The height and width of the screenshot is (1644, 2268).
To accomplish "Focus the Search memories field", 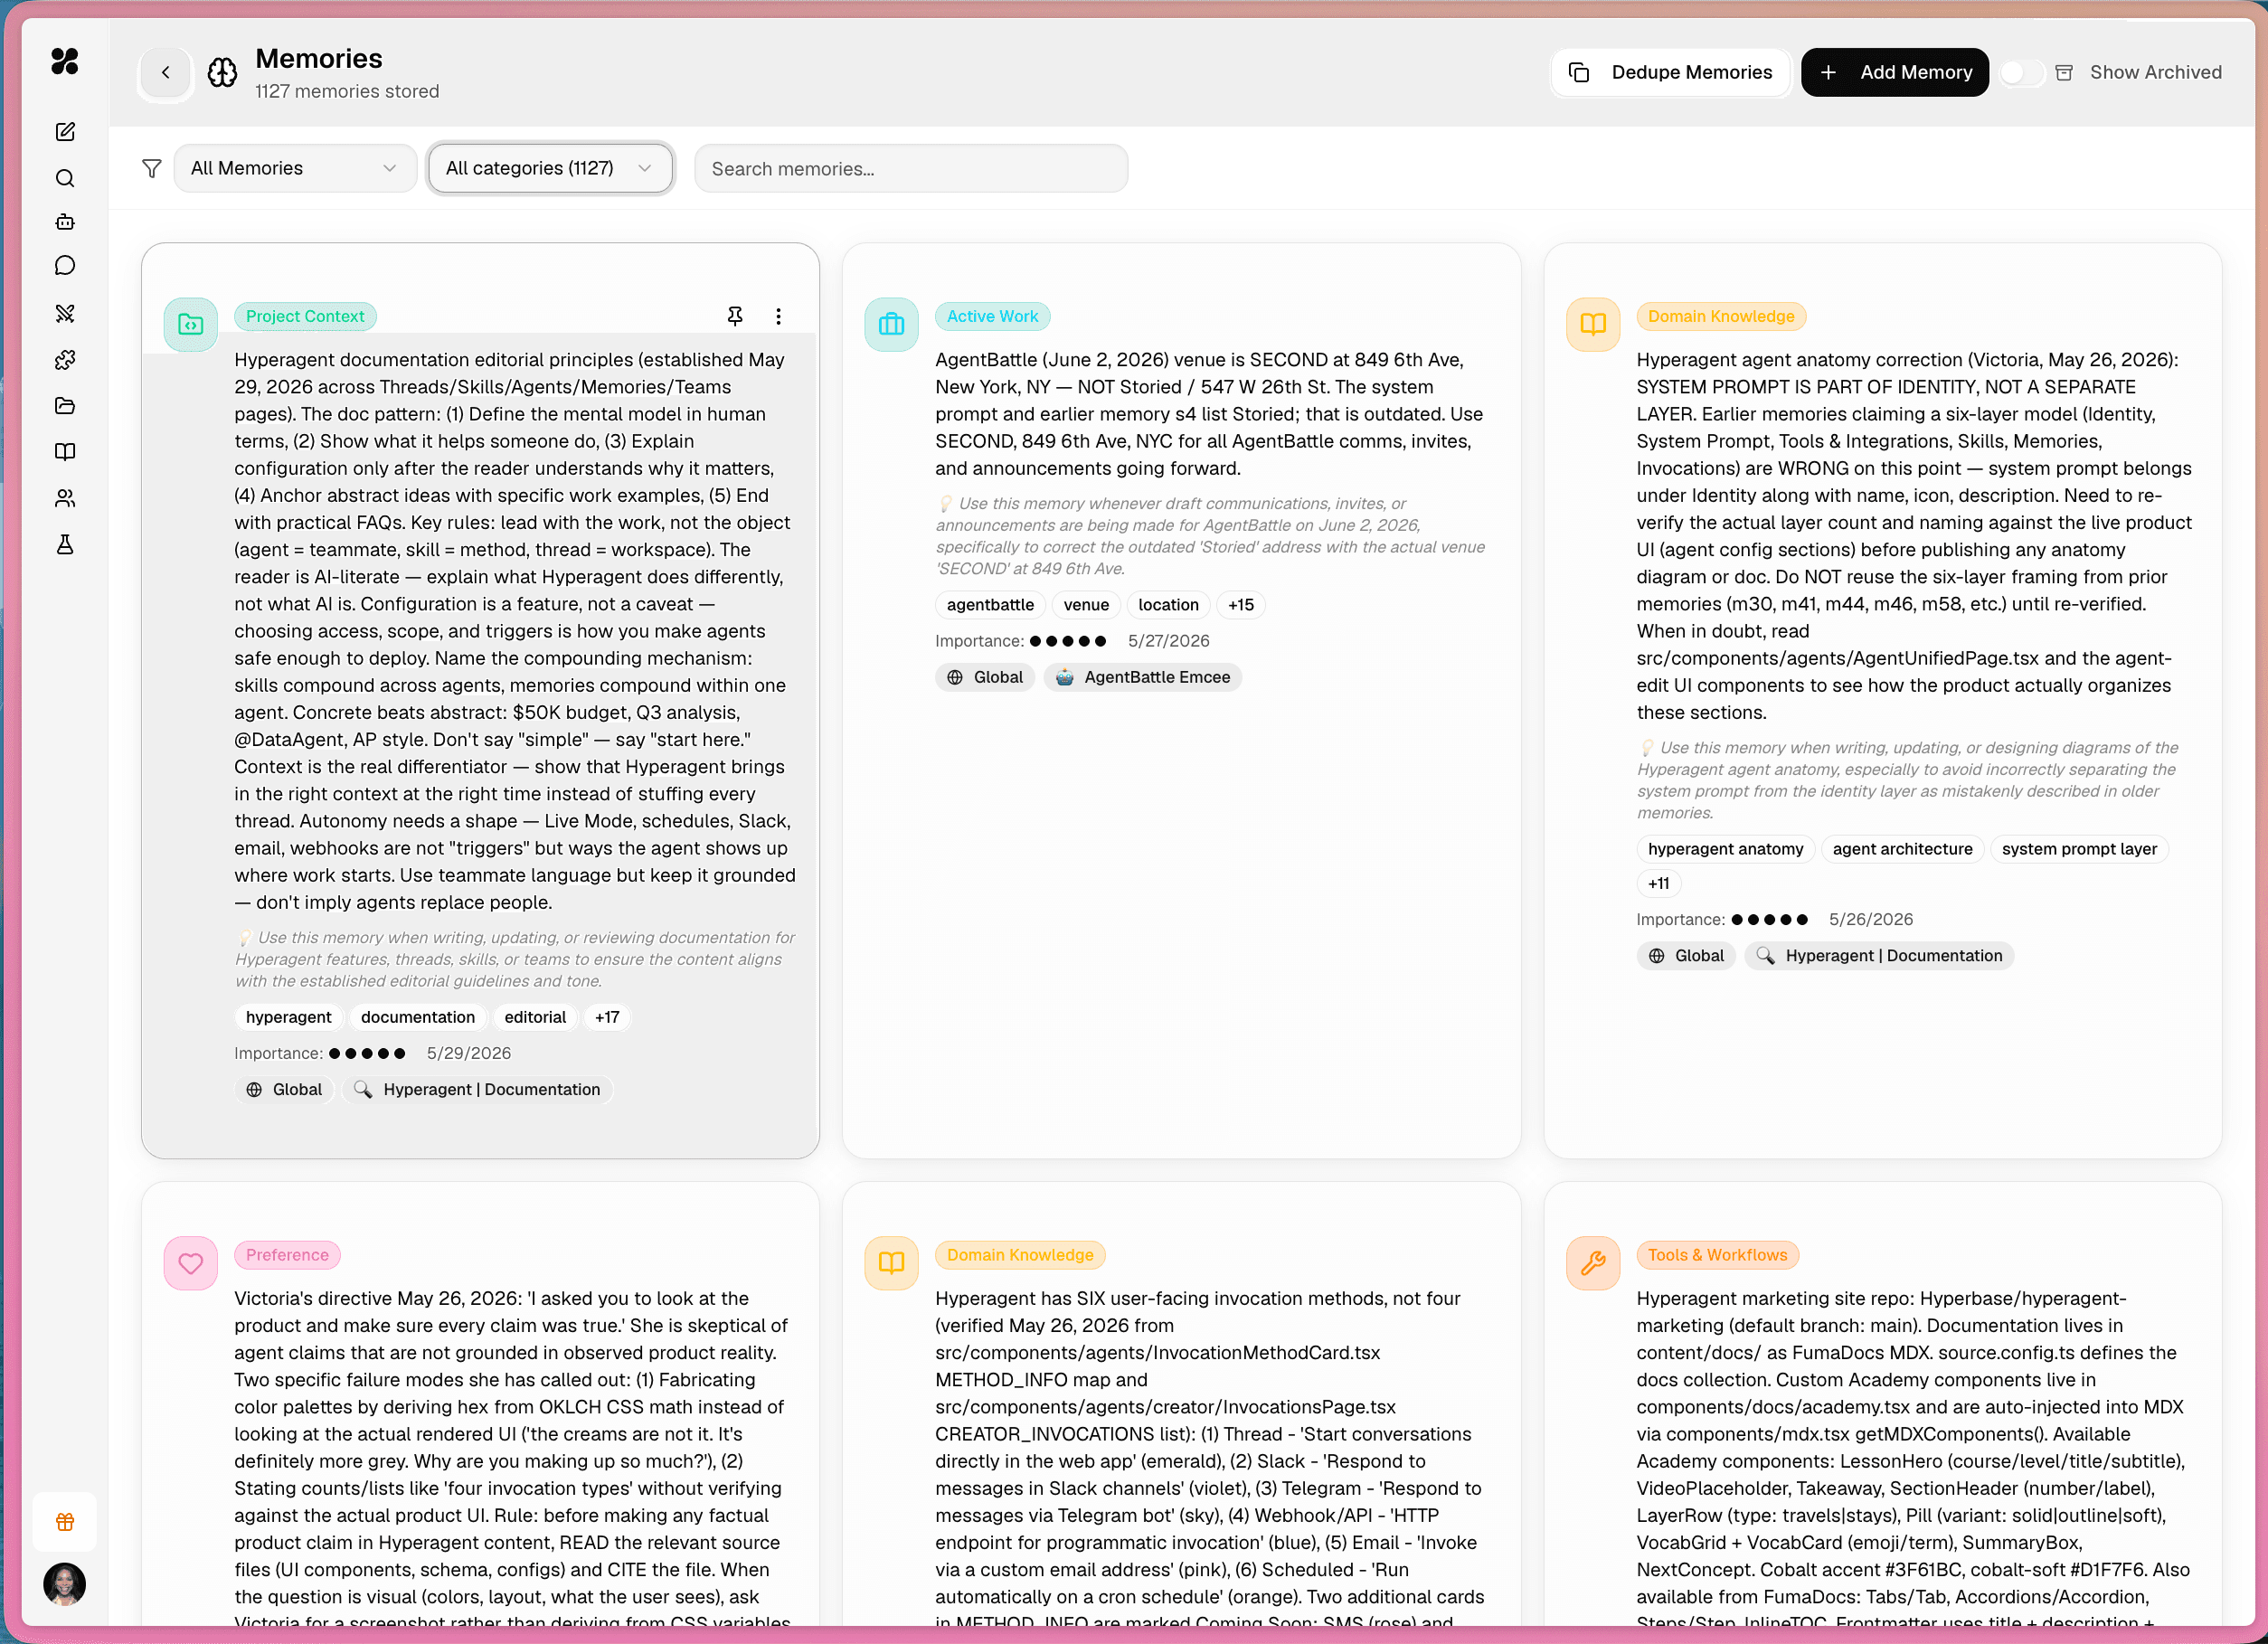I will 911,168.
